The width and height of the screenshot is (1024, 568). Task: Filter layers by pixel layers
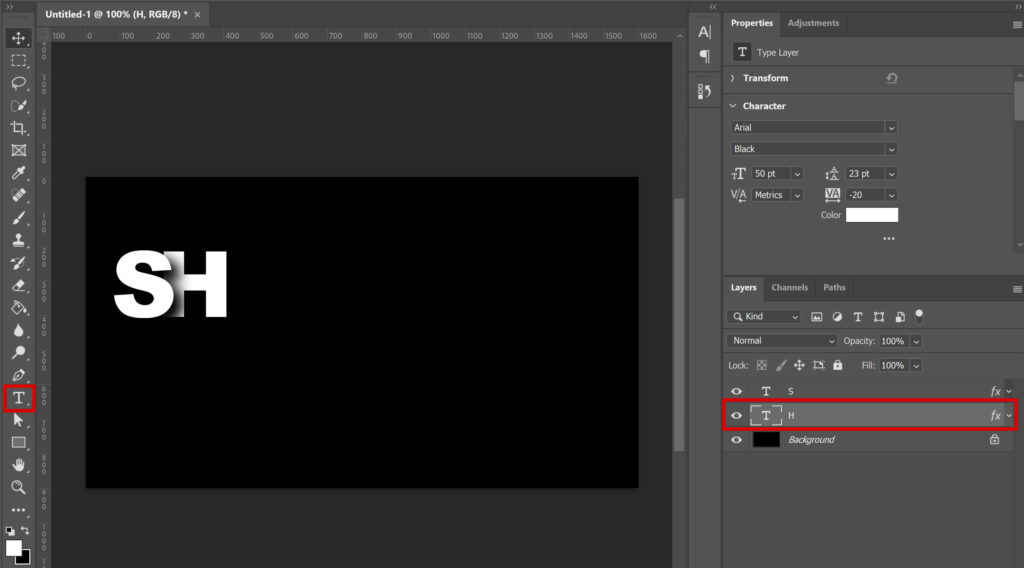[x=816, y=317]
